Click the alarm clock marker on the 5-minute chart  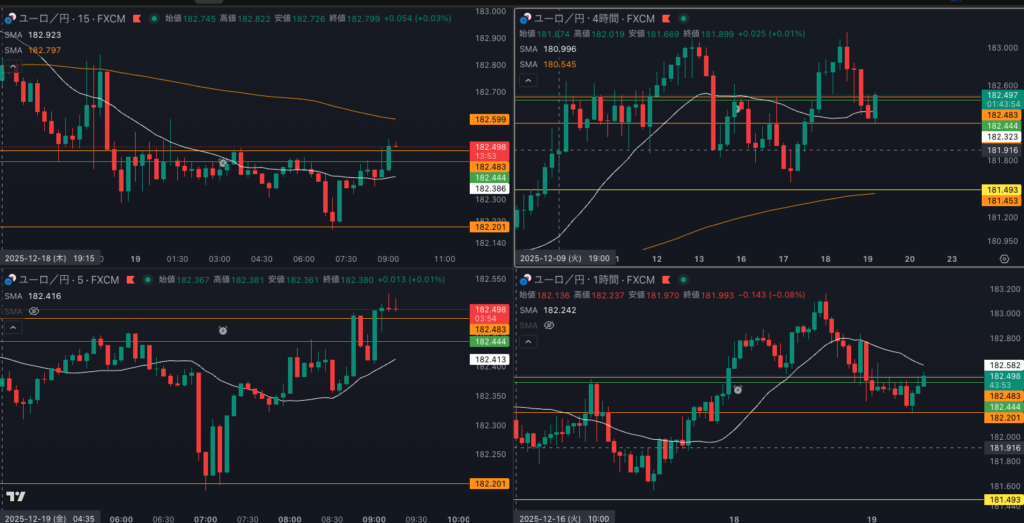(x=223, y=330)
